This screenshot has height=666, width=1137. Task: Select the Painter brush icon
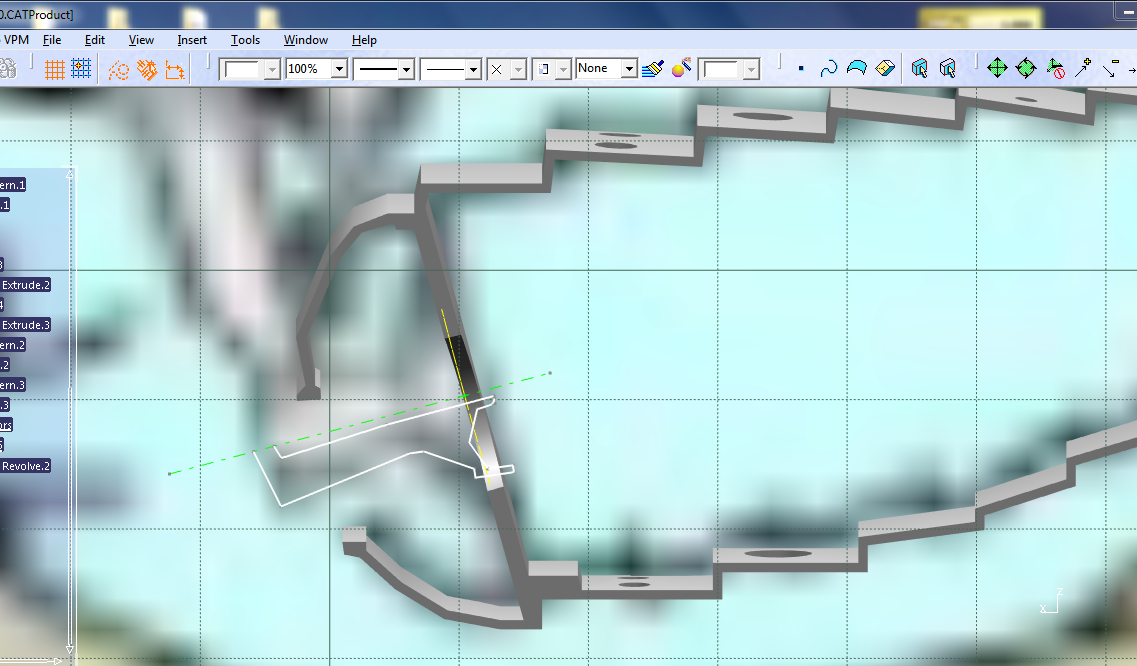(x=653, y=69)
